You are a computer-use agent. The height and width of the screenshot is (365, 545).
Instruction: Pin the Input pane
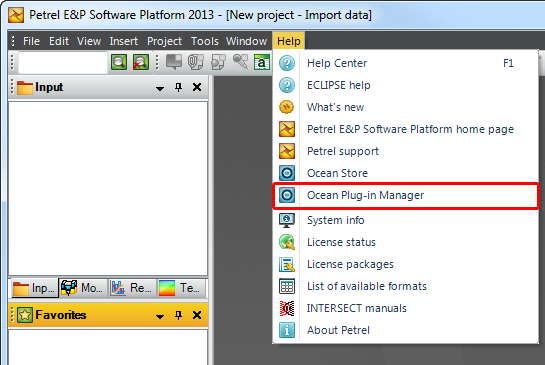pyautogui.click(x=178, y=87)
